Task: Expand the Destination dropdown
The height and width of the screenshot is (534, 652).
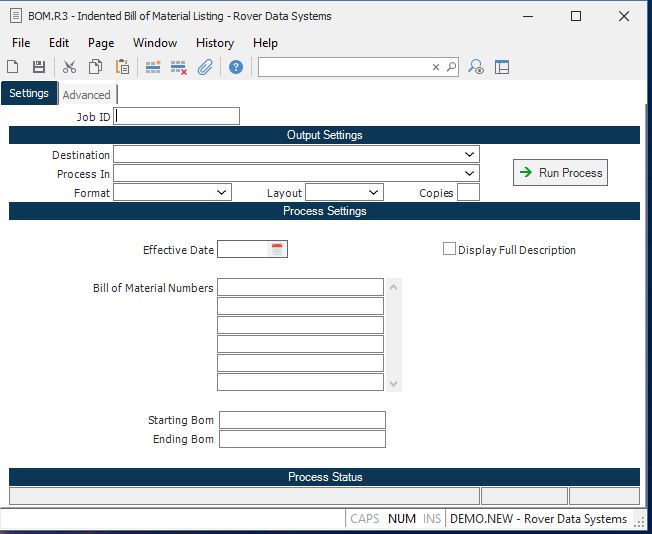Action: coord(469,155)
